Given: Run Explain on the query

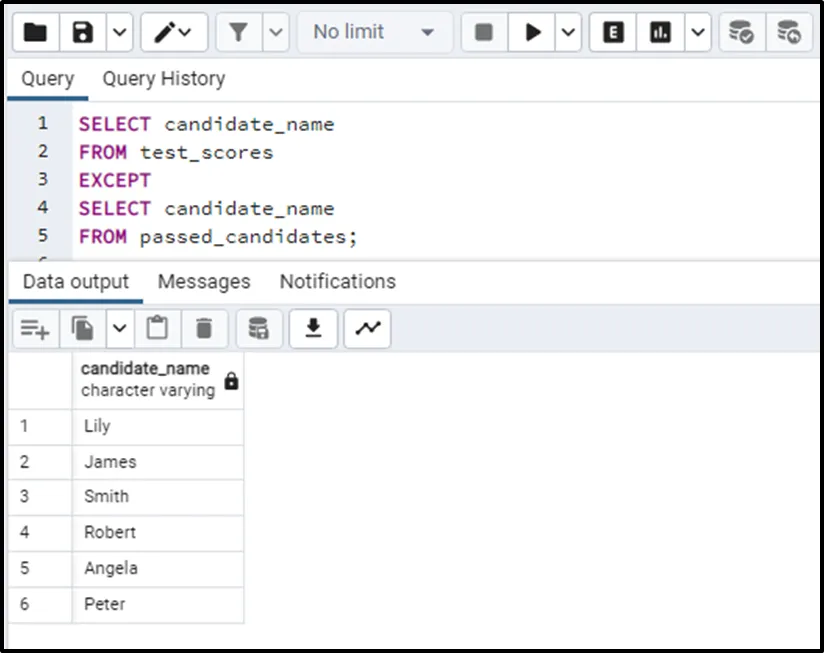Looking at the screenshot, I should click(x=613, y=33).
